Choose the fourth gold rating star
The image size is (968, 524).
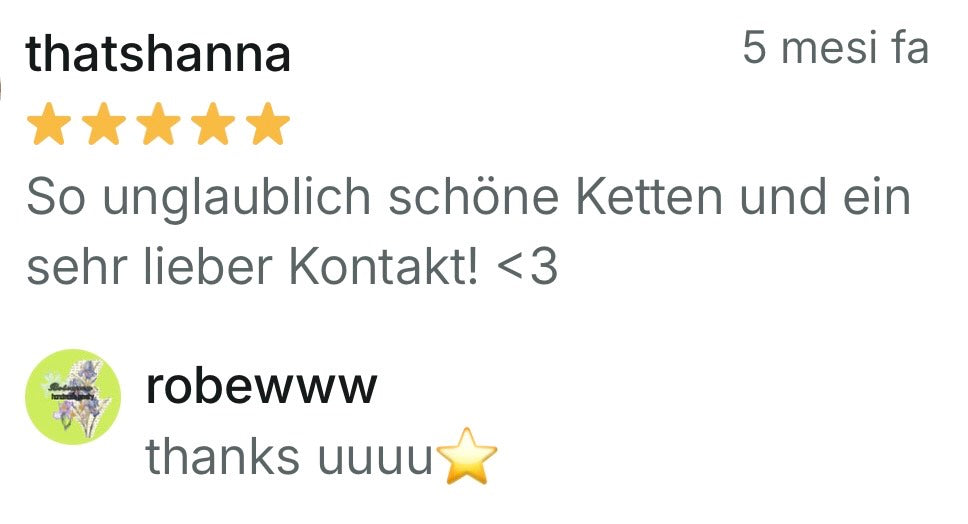point(213,123)
